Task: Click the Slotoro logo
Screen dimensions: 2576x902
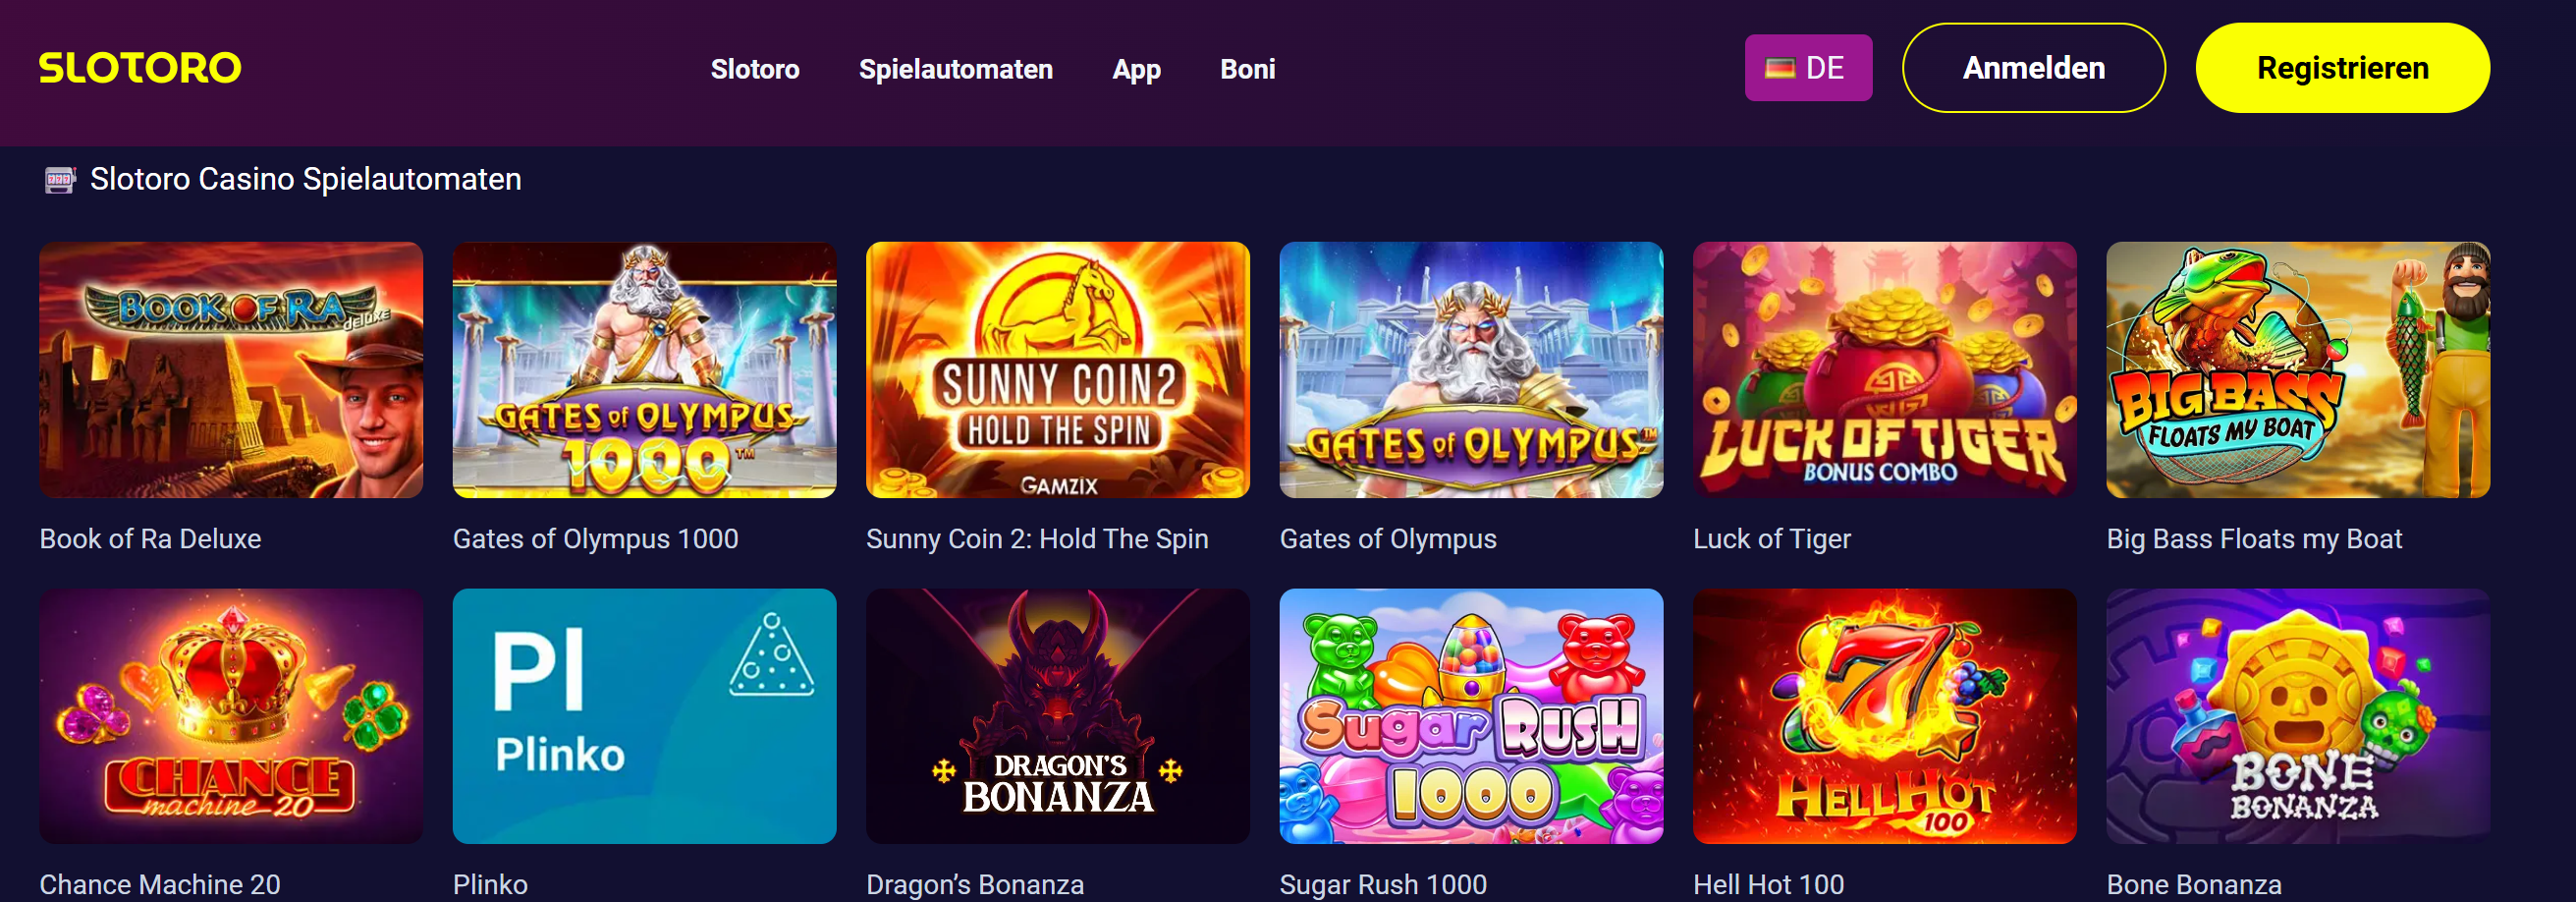Action: coord(140,68)
